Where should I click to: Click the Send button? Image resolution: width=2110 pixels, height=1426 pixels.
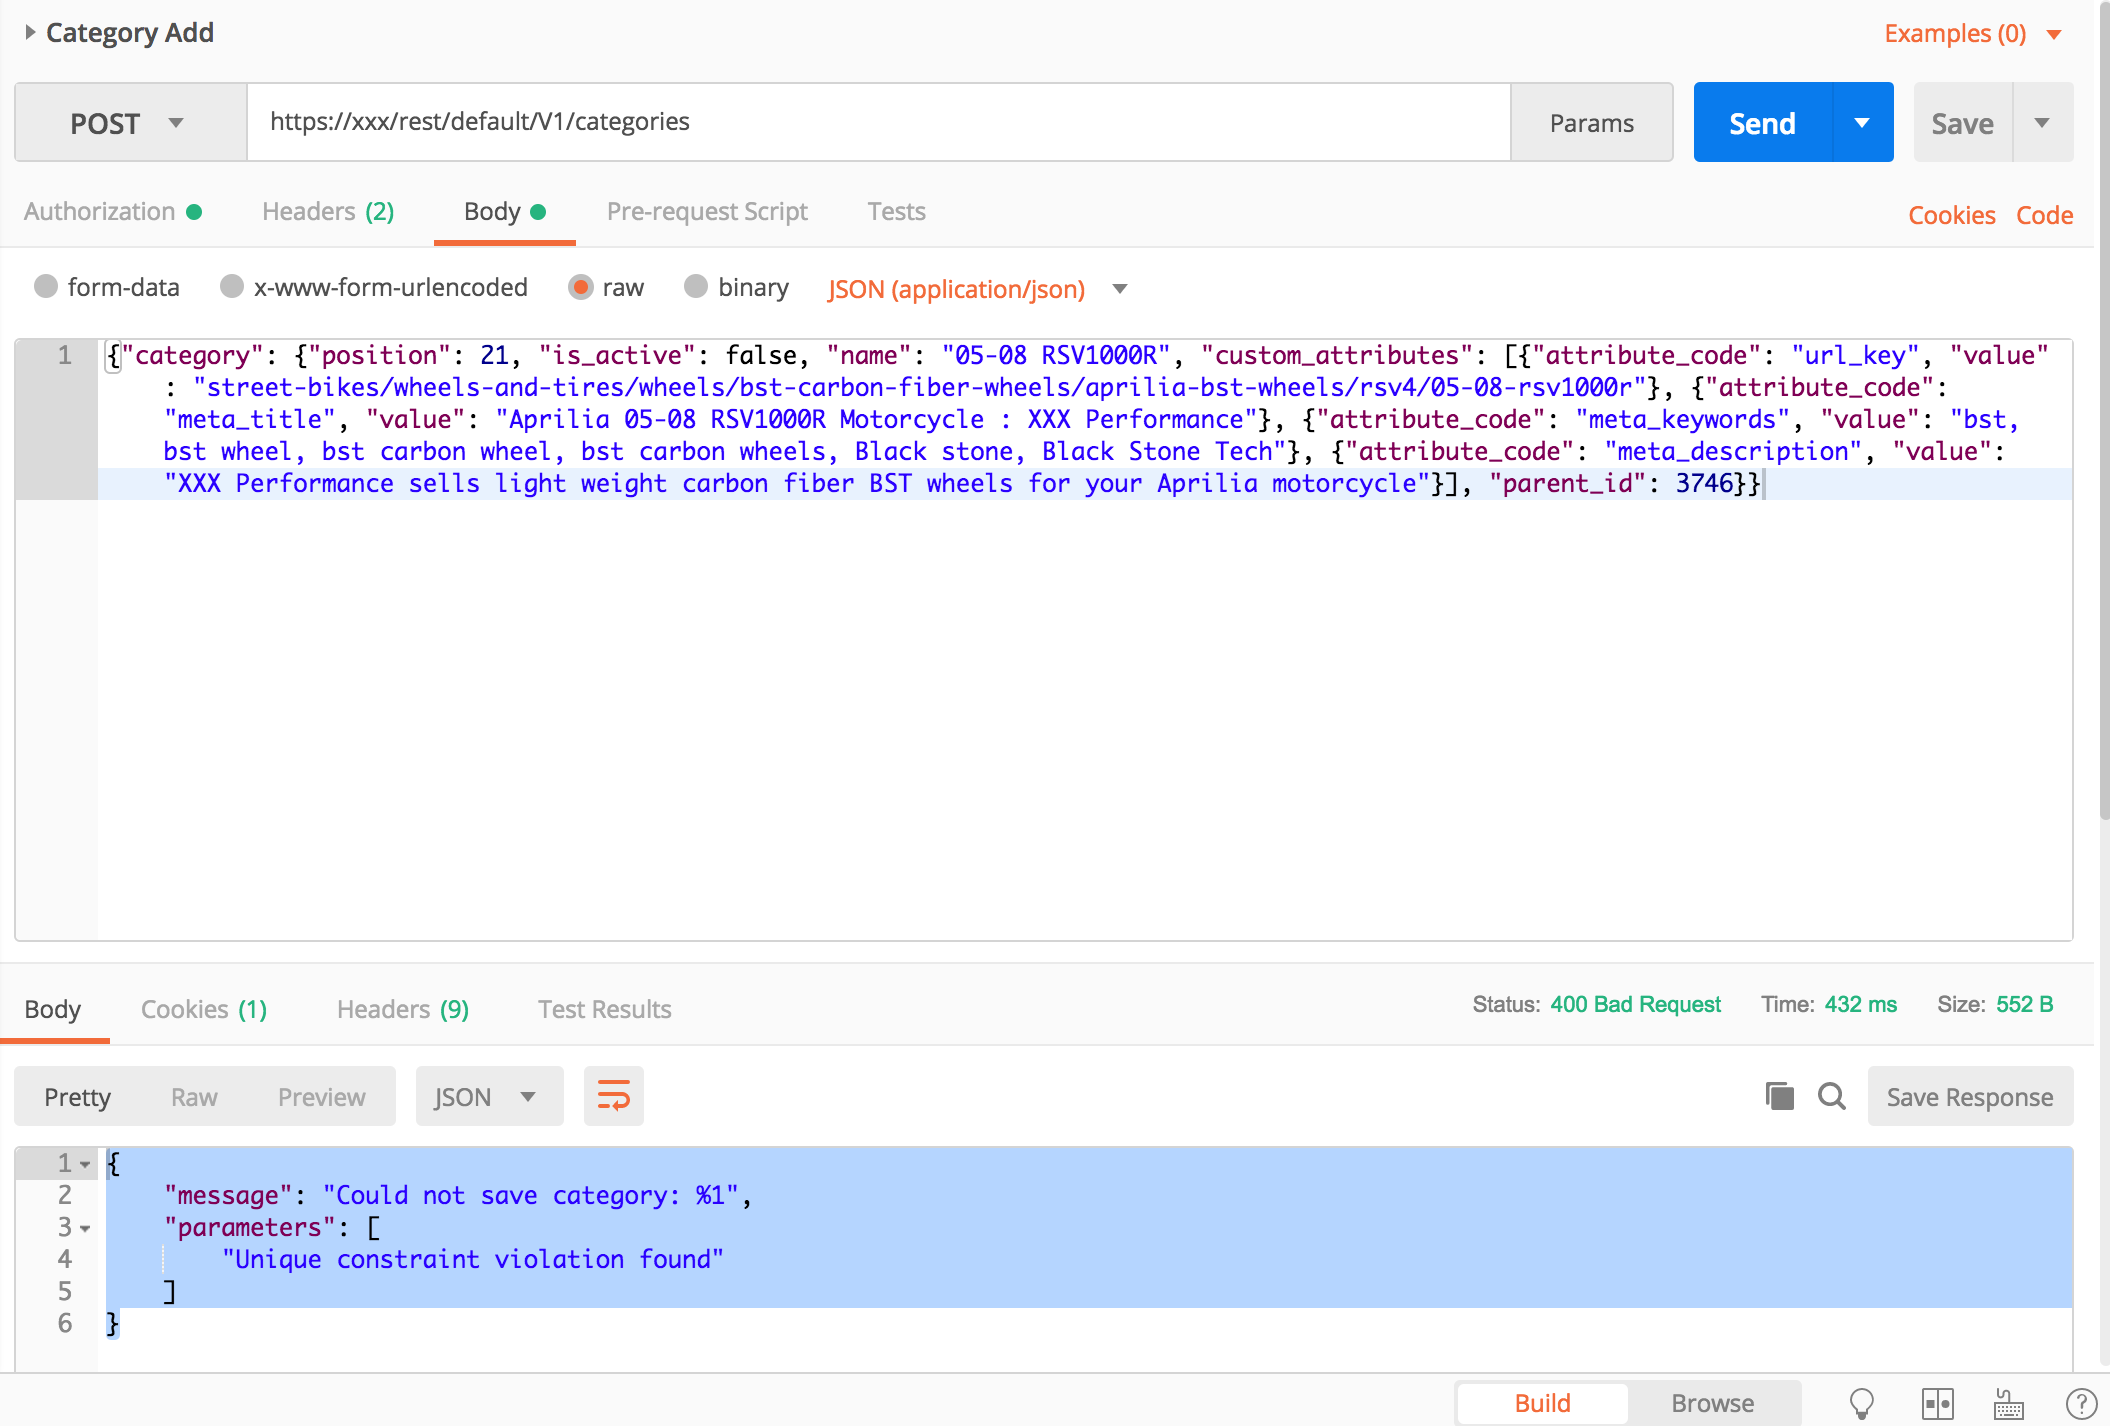tap(1761, 122)
